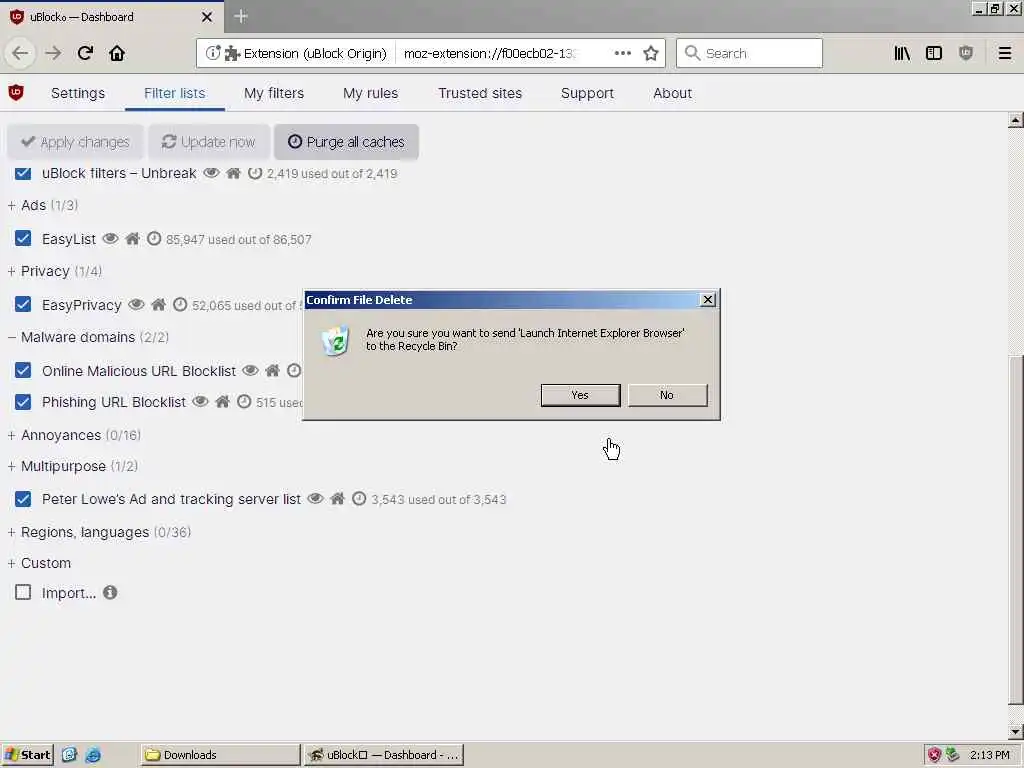Open the uBlock Origin toolbar icon
Image resolution: width=1024 pixels, height=768 pixels.
point(966,53)
